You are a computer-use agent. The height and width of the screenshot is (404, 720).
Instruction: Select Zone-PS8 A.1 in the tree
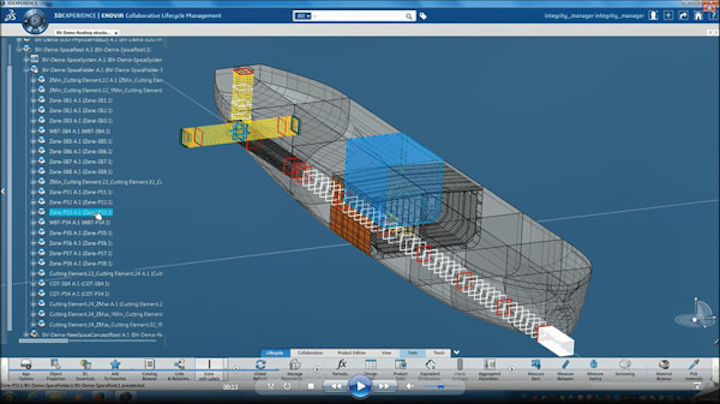click(x=81, y=264)
